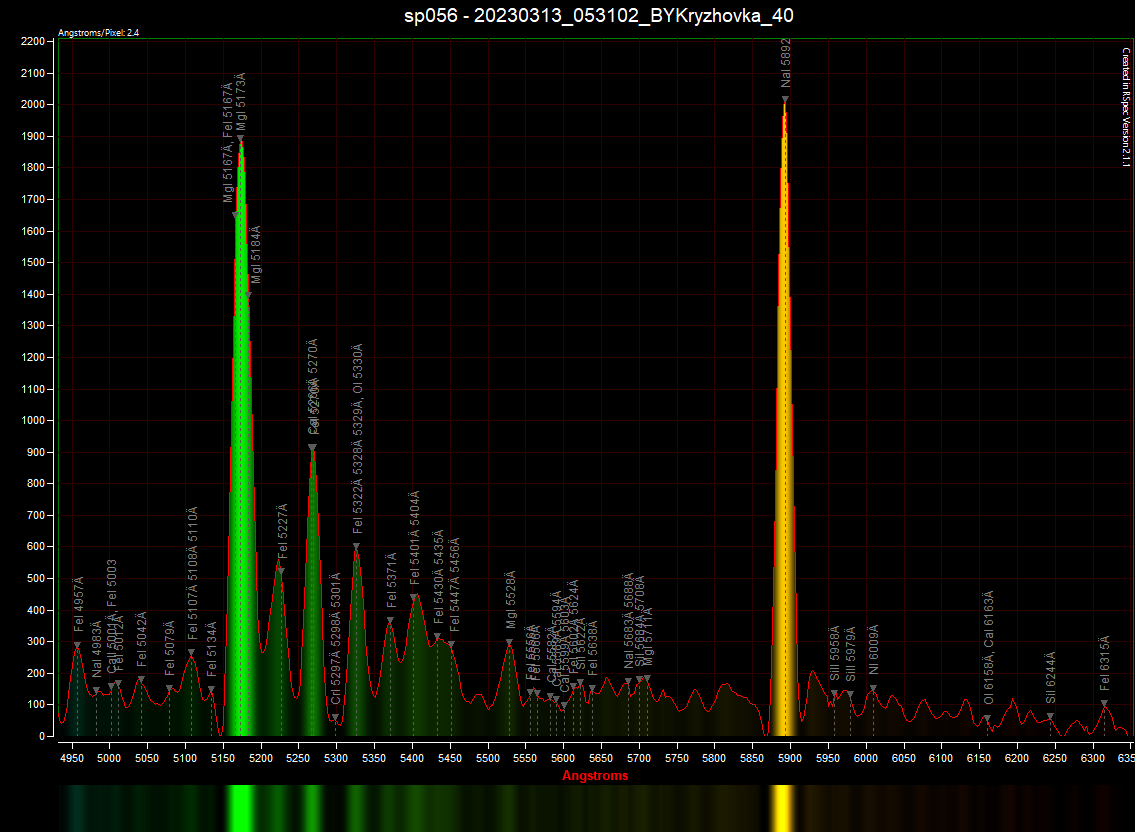Select the FeI 5638Å line label
This screenshot has width=1135, height=832.
[593, 648]
